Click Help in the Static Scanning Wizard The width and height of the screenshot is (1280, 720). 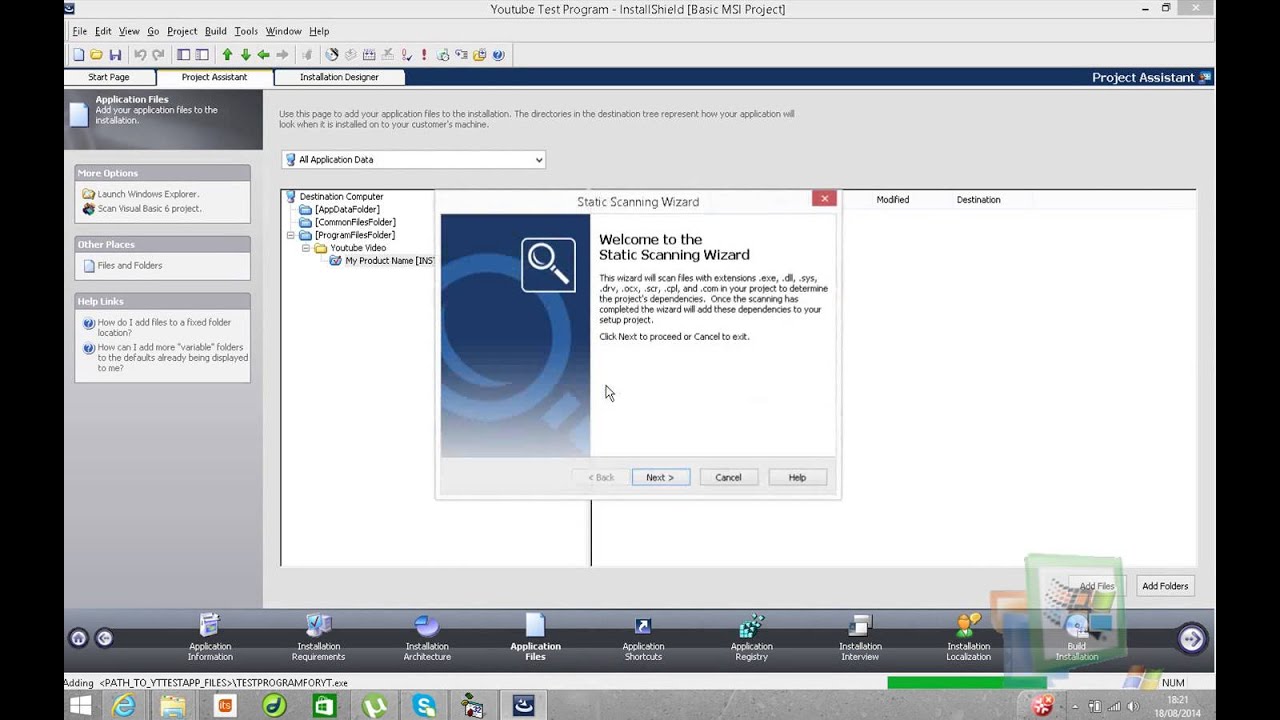pyautogui.click(x=797, y=477)
